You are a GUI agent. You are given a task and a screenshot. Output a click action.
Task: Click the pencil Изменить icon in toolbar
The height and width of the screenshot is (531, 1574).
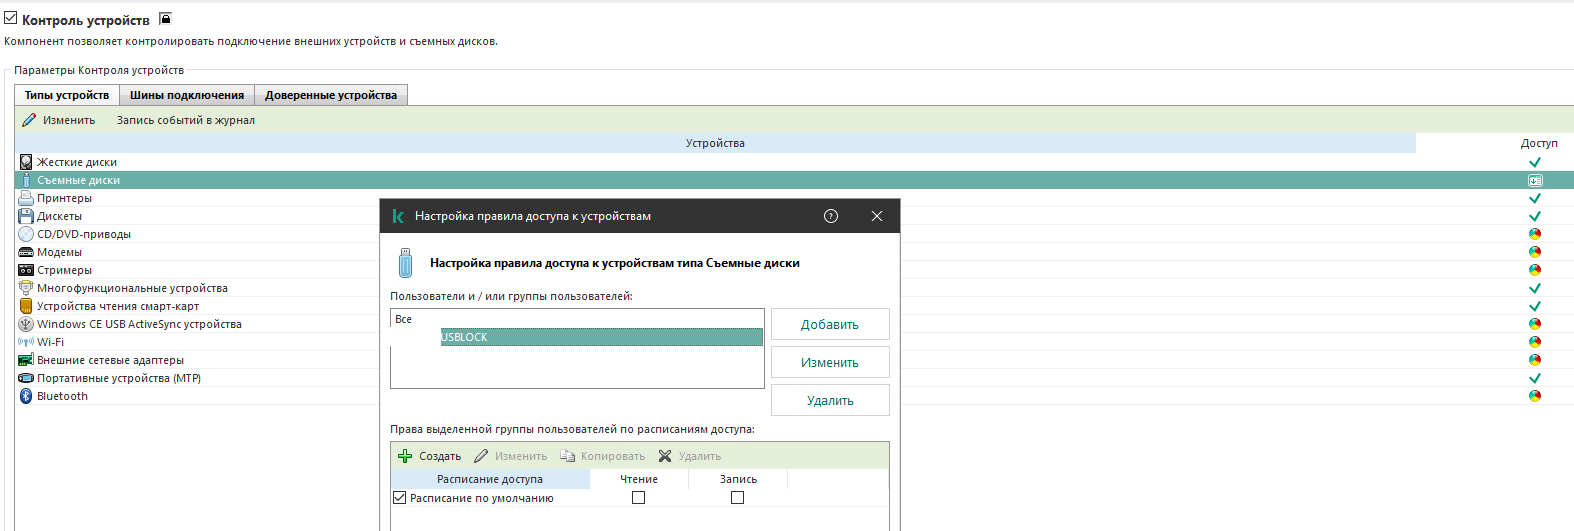[29, 120]
